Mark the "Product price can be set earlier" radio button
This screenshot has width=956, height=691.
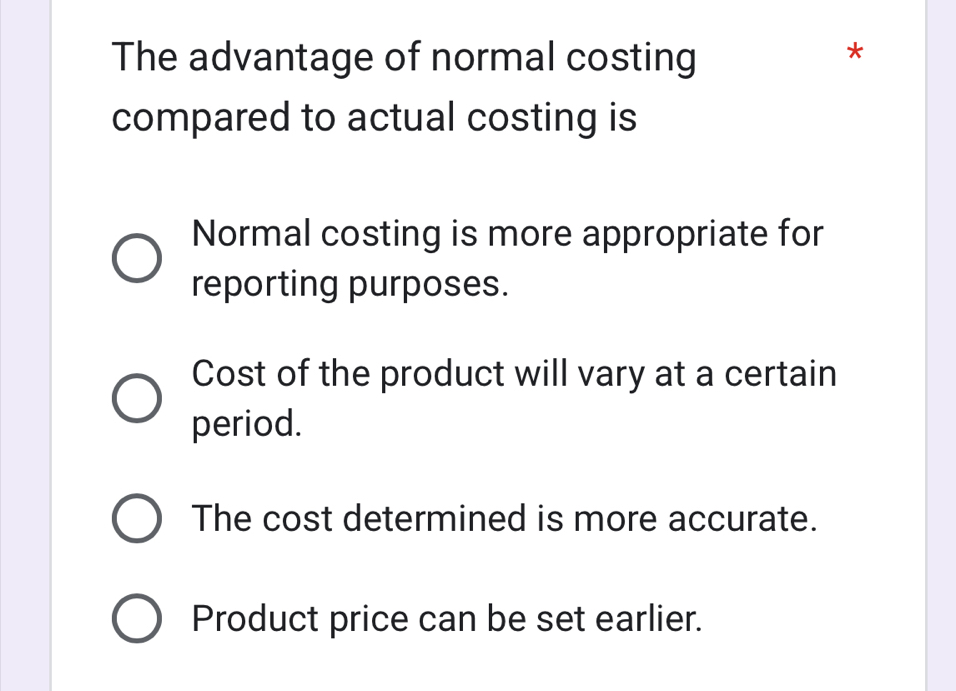(x=135, y=620)
